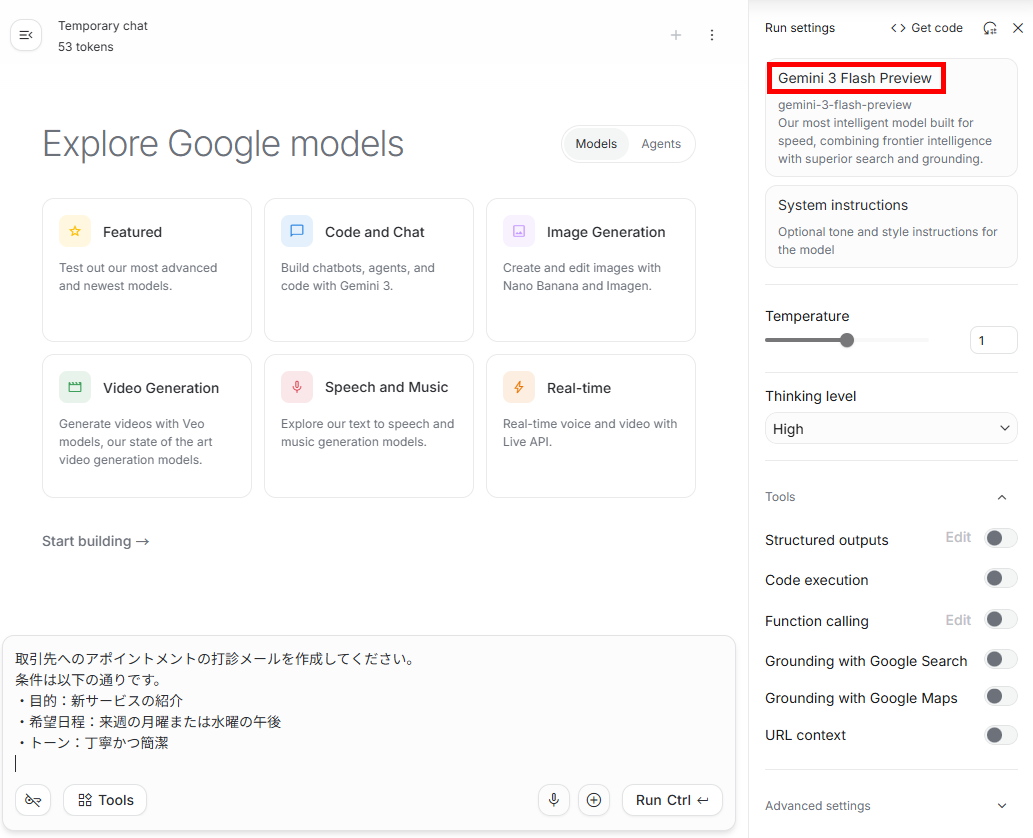Open System instructions editor
Image resolution: width=1033 pixels, height=838 pixels.
(891, 227)
